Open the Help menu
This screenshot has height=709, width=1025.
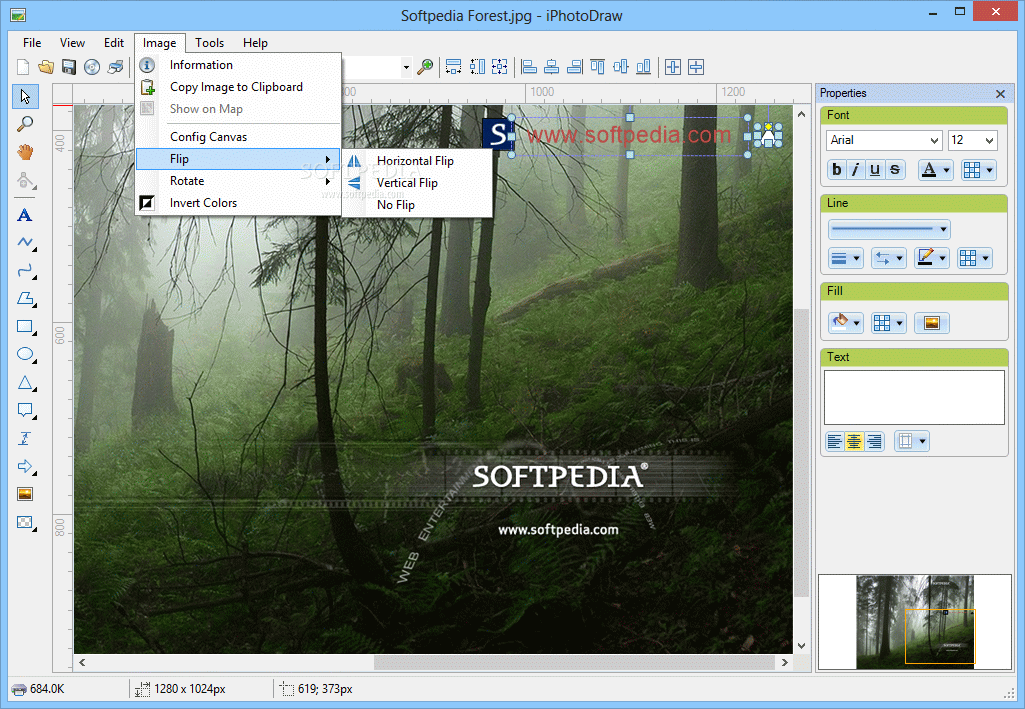255,42
